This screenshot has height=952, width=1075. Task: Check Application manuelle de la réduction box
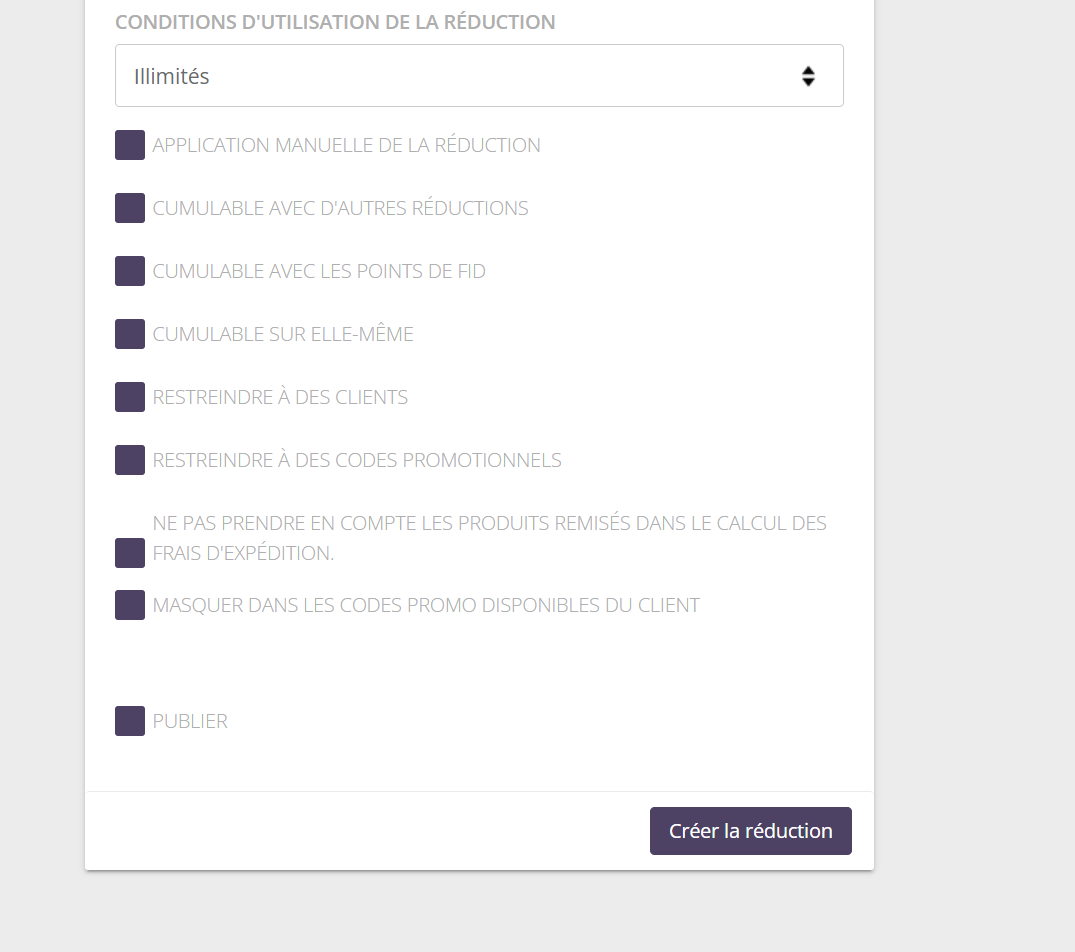click(x=130, y=145)
